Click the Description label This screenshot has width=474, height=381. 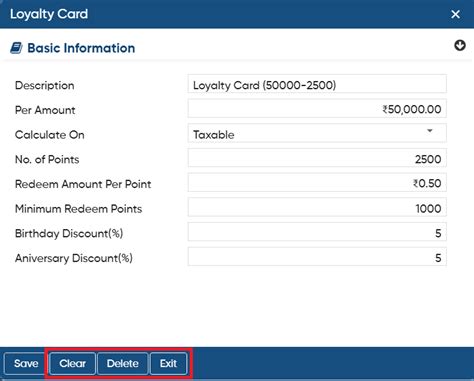(x=45, y=86)
